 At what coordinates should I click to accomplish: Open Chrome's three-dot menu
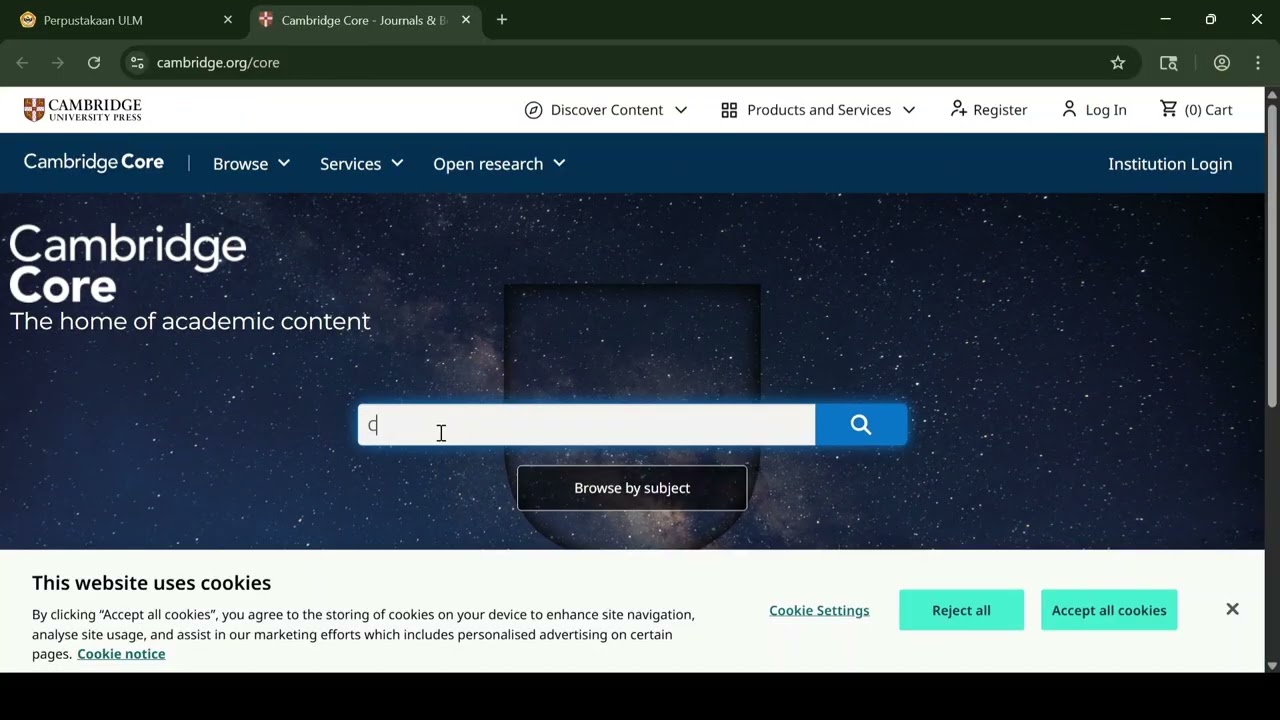coord(1258,63)
